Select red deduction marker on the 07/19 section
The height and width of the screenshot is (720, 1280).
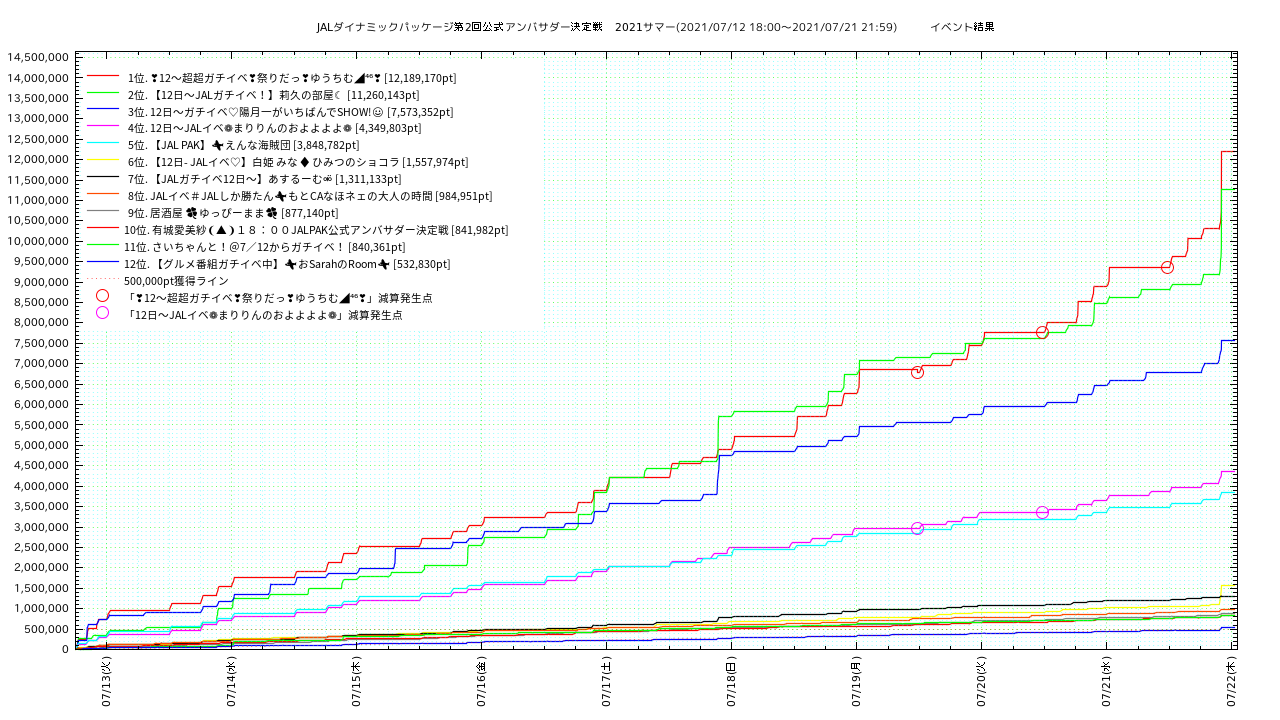point(917,372)
